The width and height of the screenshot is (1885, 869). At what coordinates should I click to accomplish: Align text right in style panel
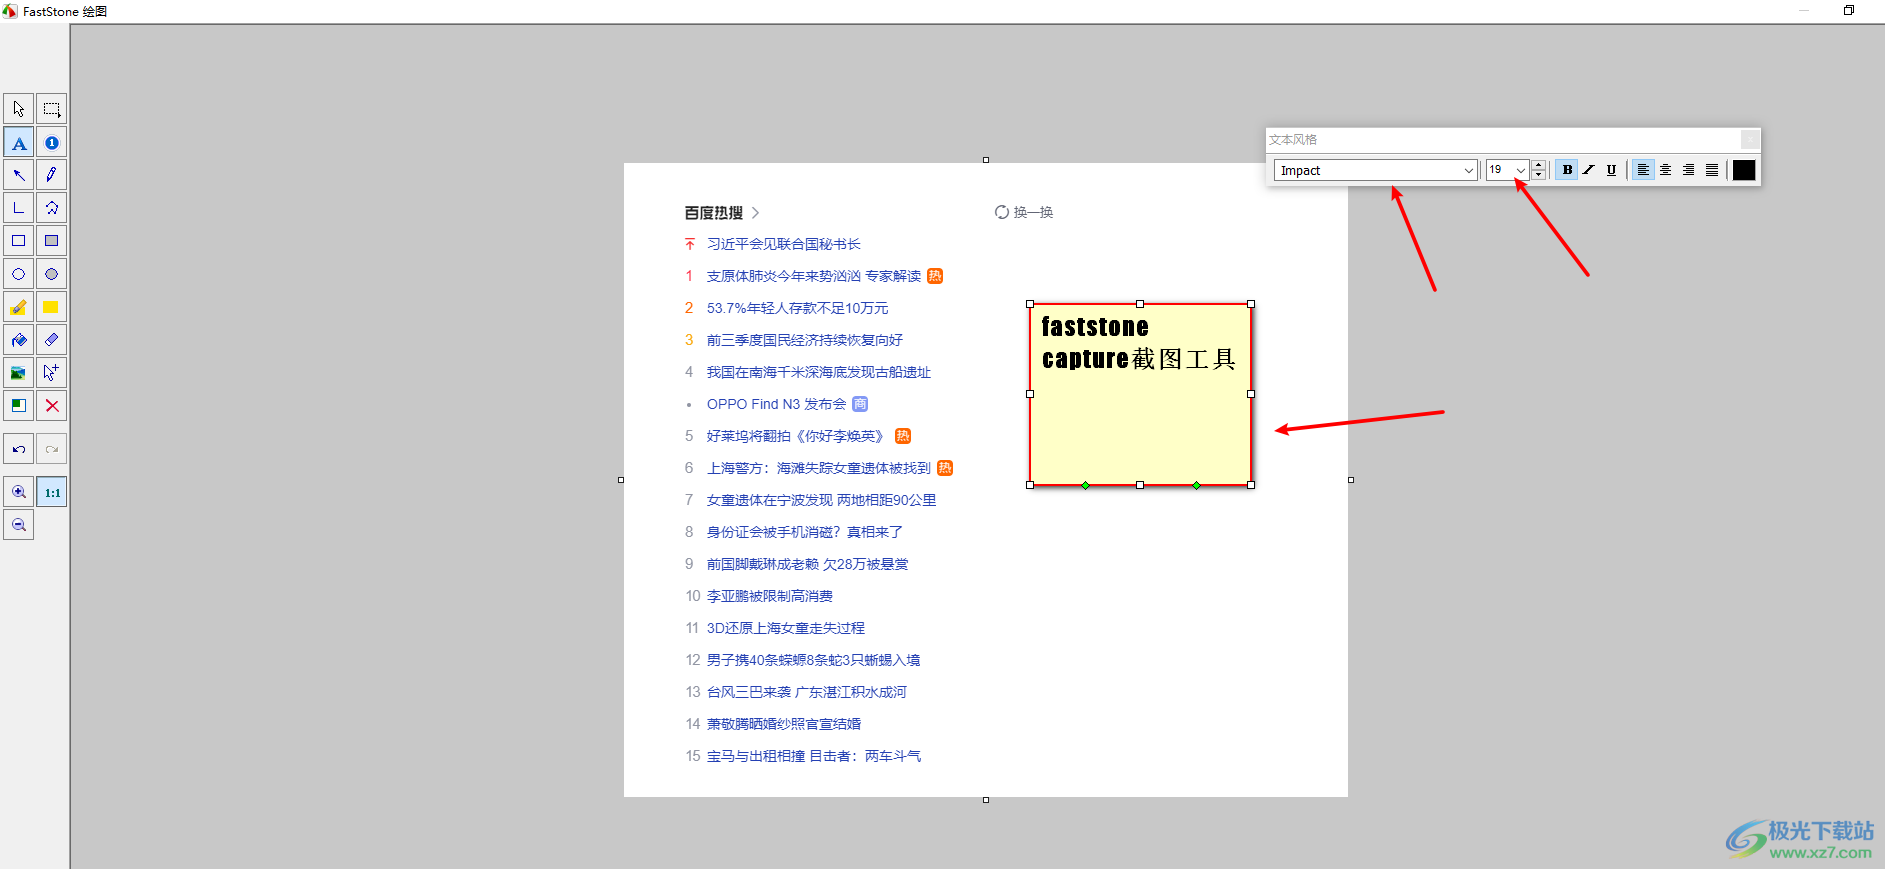click(x=1689, y=170)
